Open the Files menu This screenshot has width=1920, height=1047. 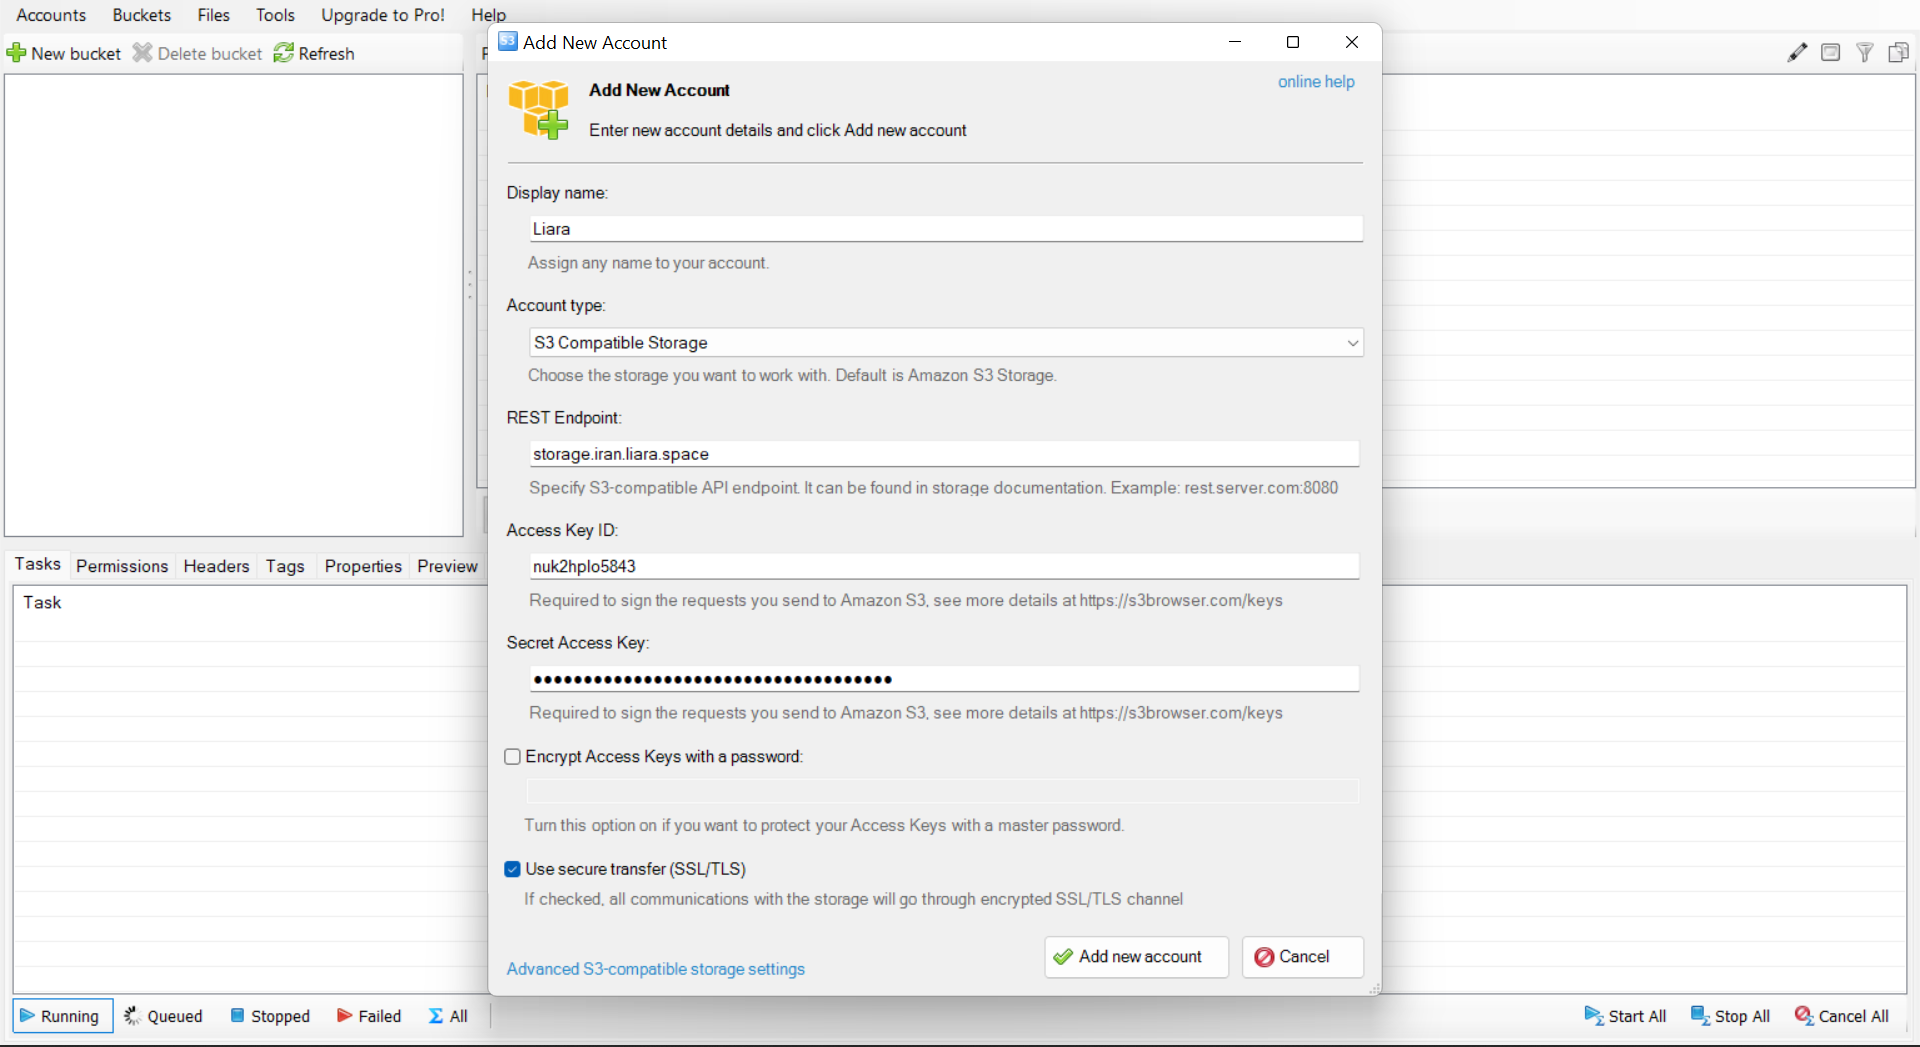tap(214, 15)
